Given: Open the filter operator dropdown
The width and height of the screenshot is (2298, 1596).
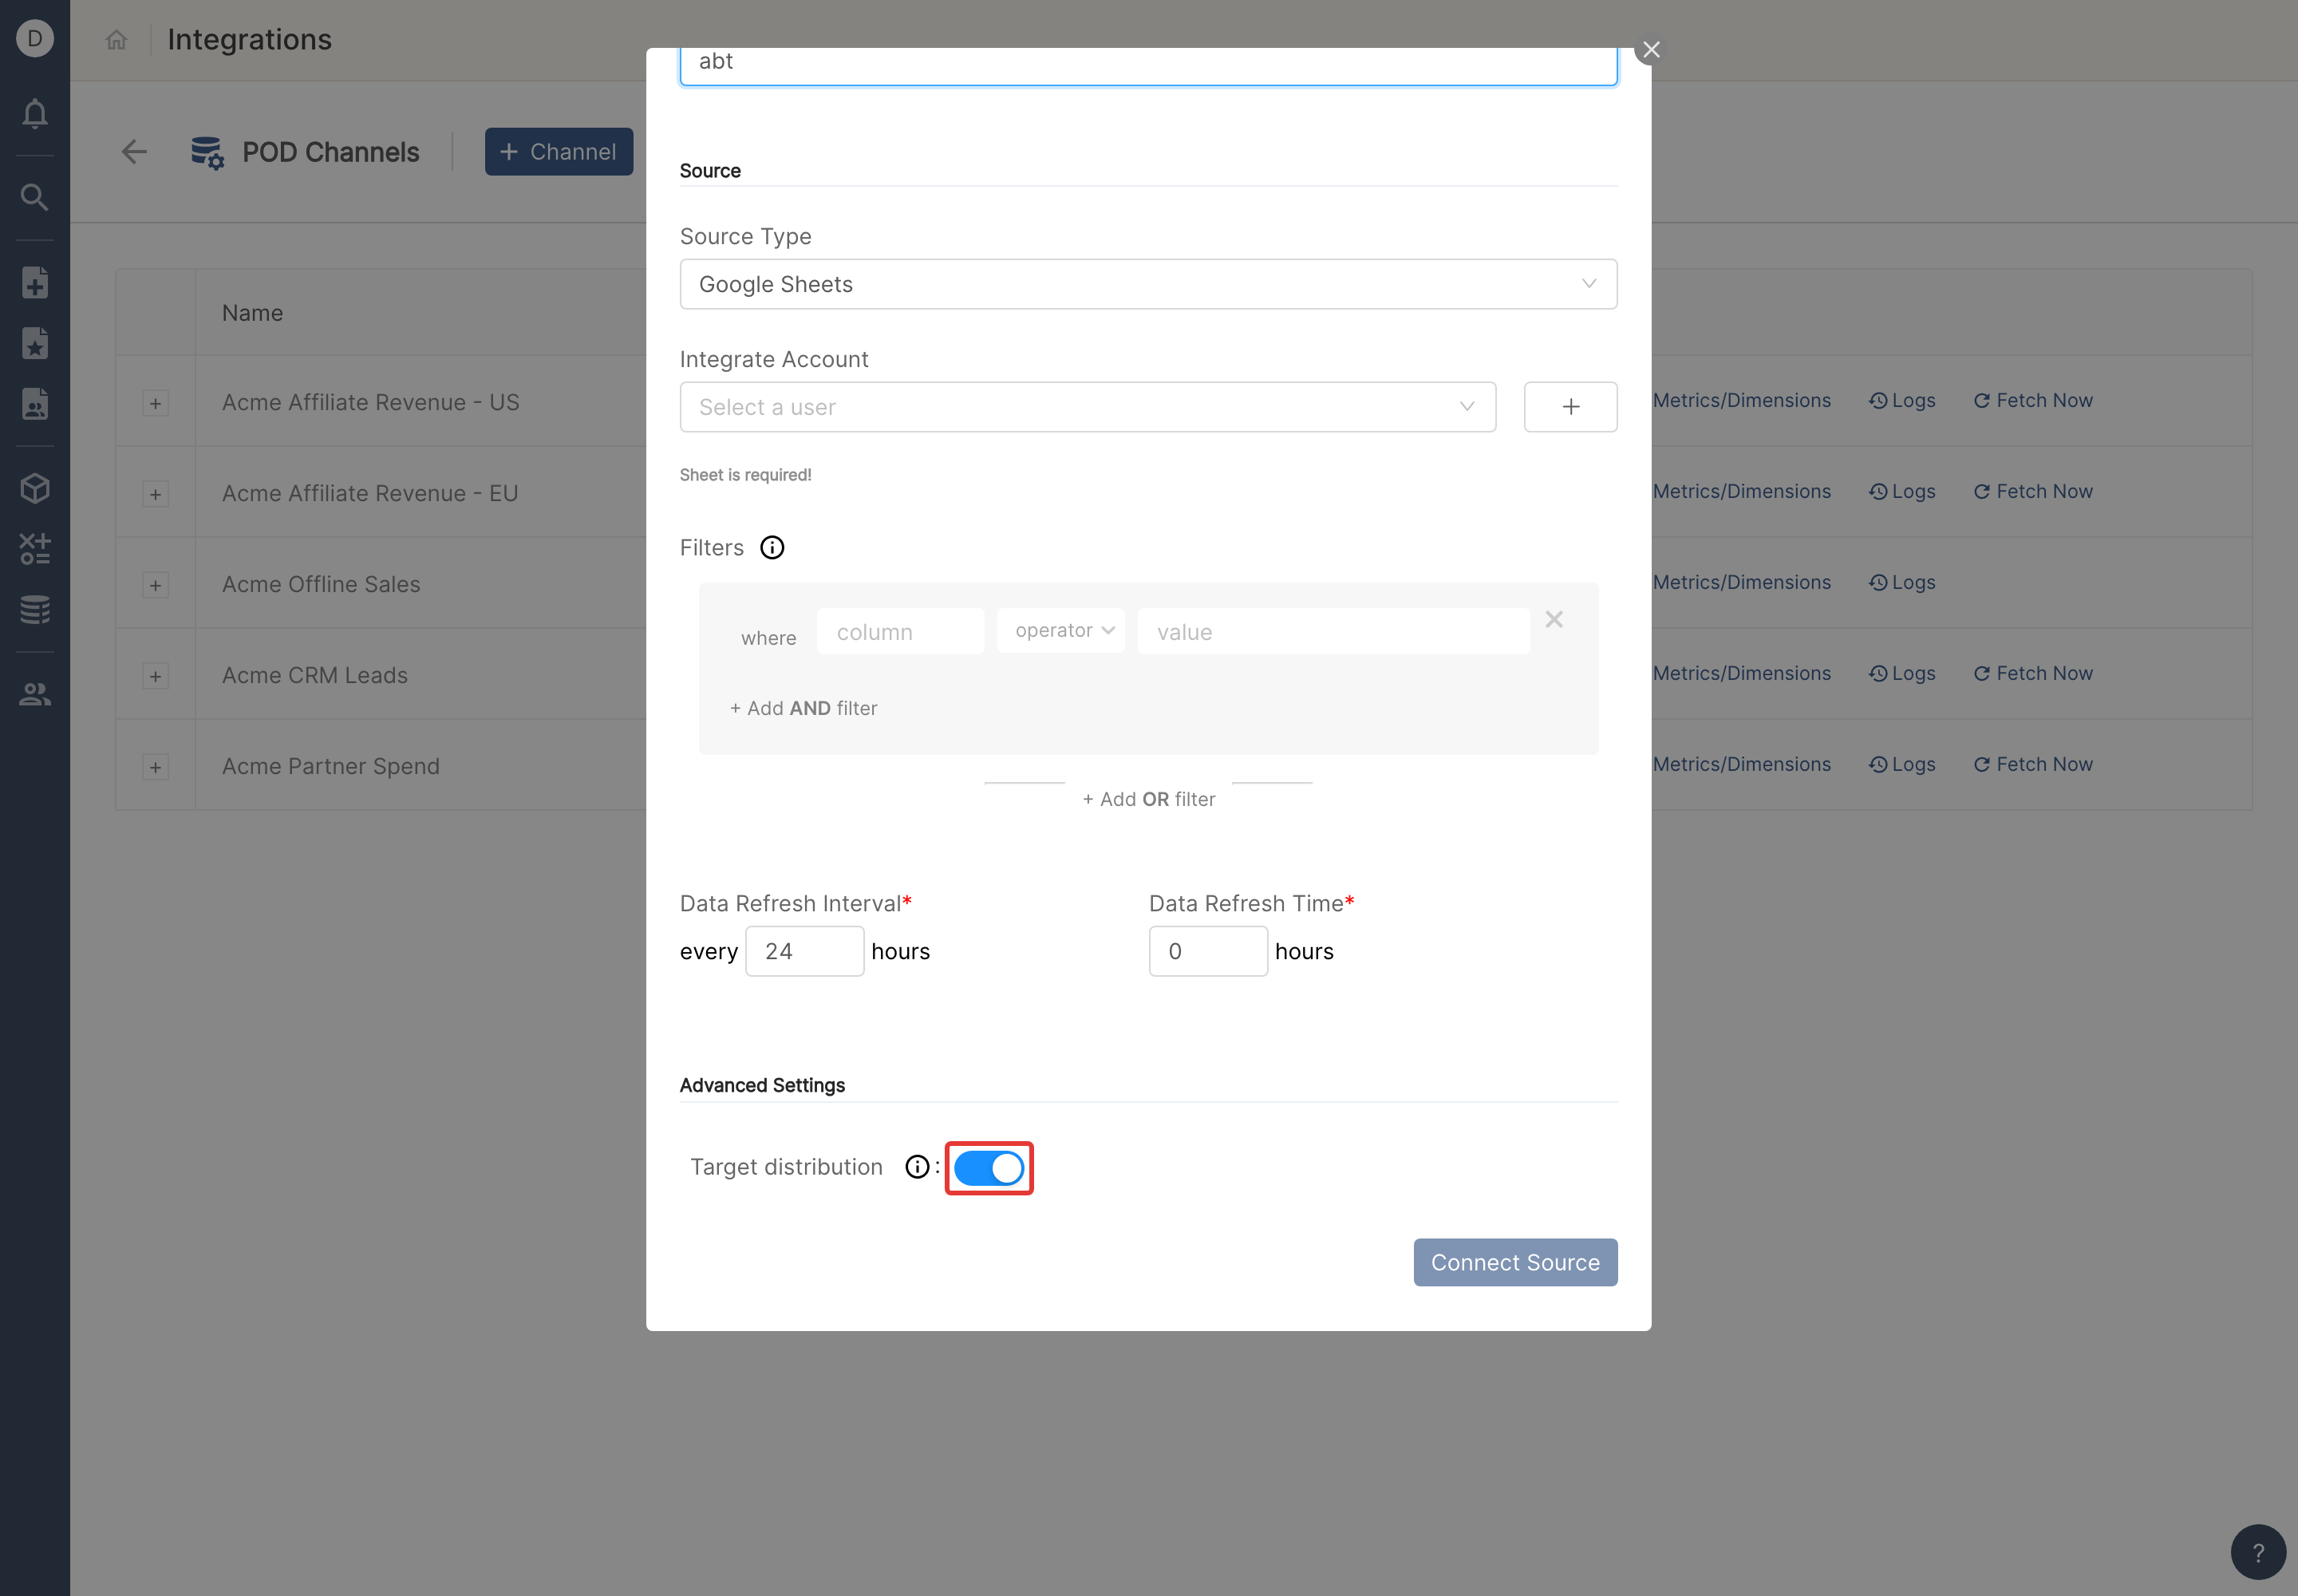Looking at the screenshot, I should (1061, 631).
